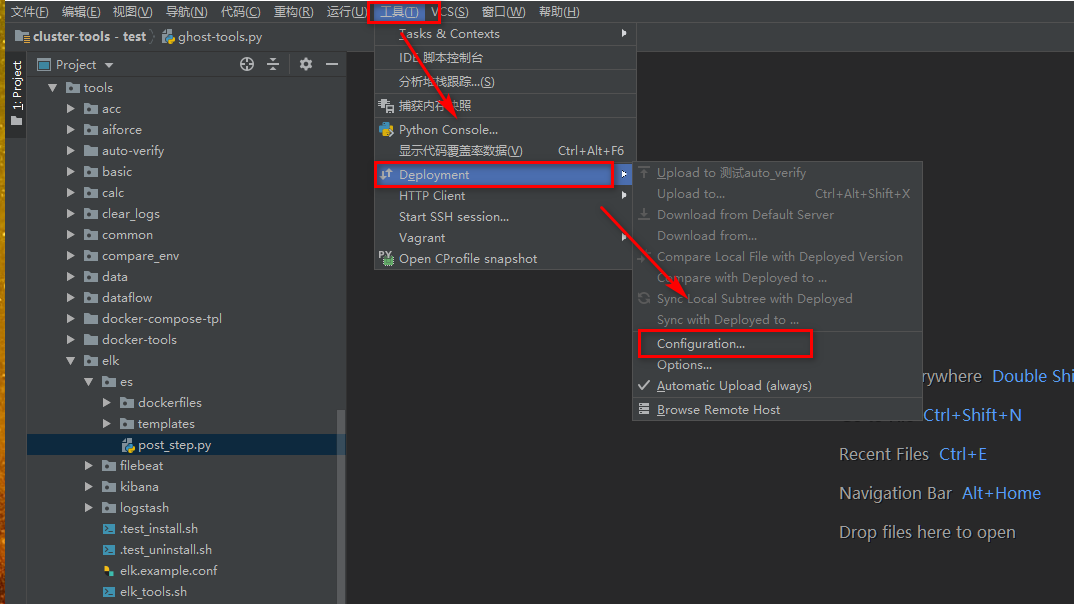Open the 窗口(W) menu

(x=503, y=12)
